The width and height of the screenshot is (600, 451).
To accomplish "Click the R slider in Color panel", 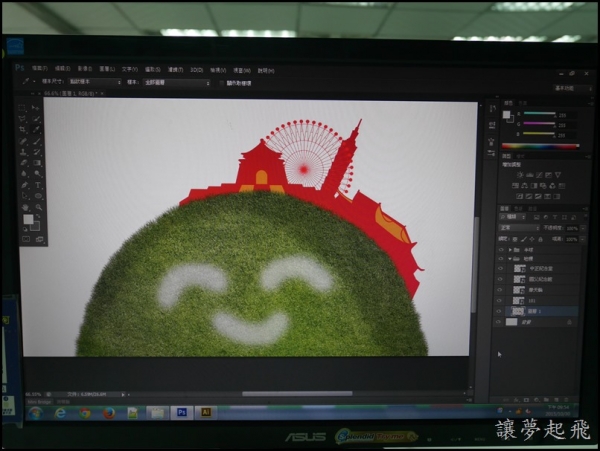I will coord(539,113).
